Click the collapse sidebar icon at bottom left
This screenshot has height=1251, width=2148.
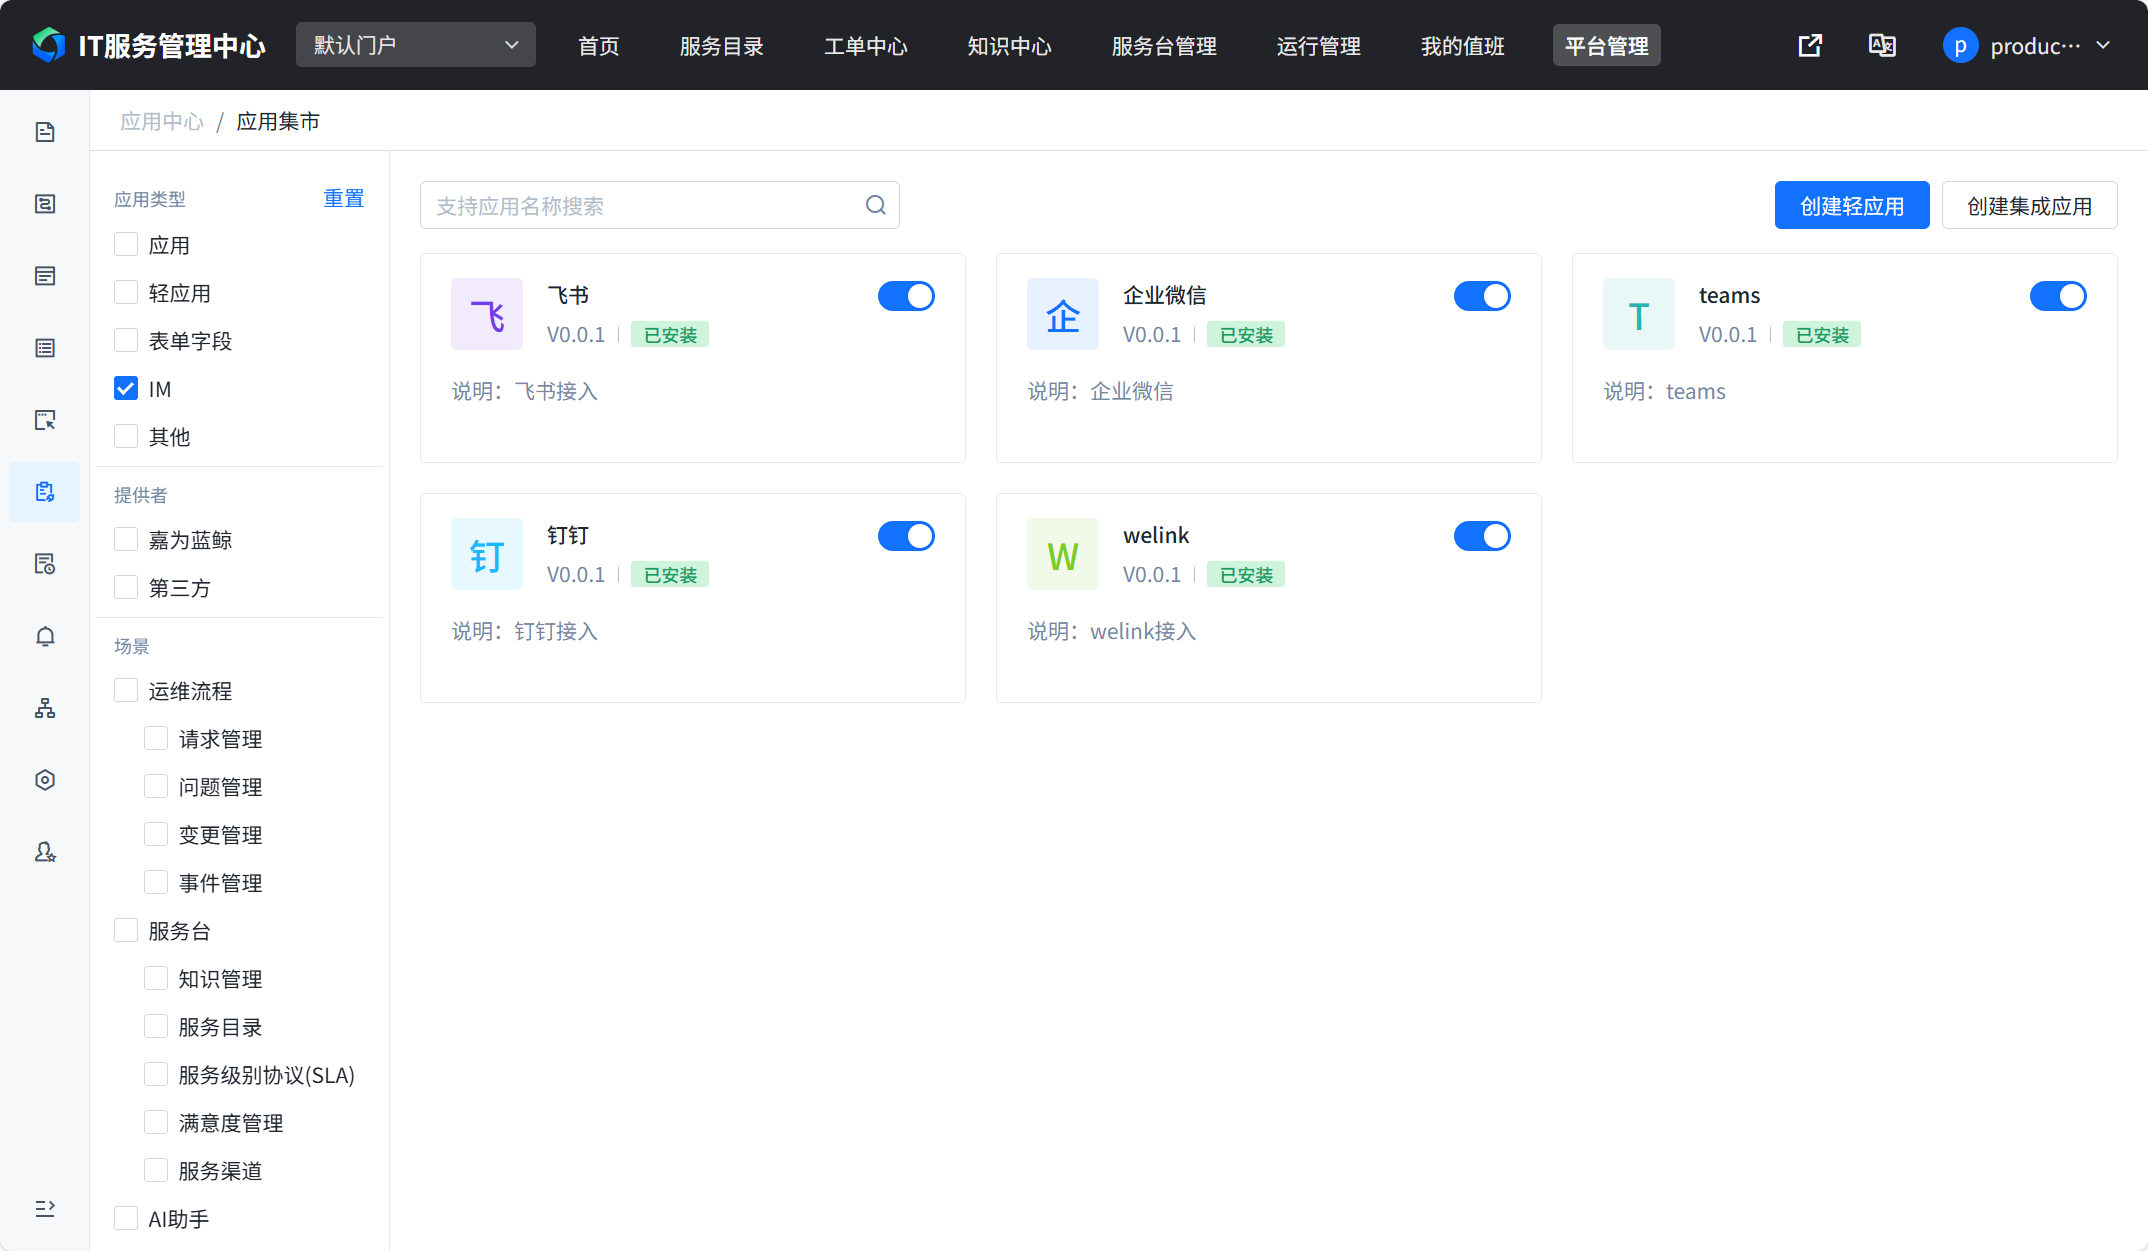pos(44,1207)
